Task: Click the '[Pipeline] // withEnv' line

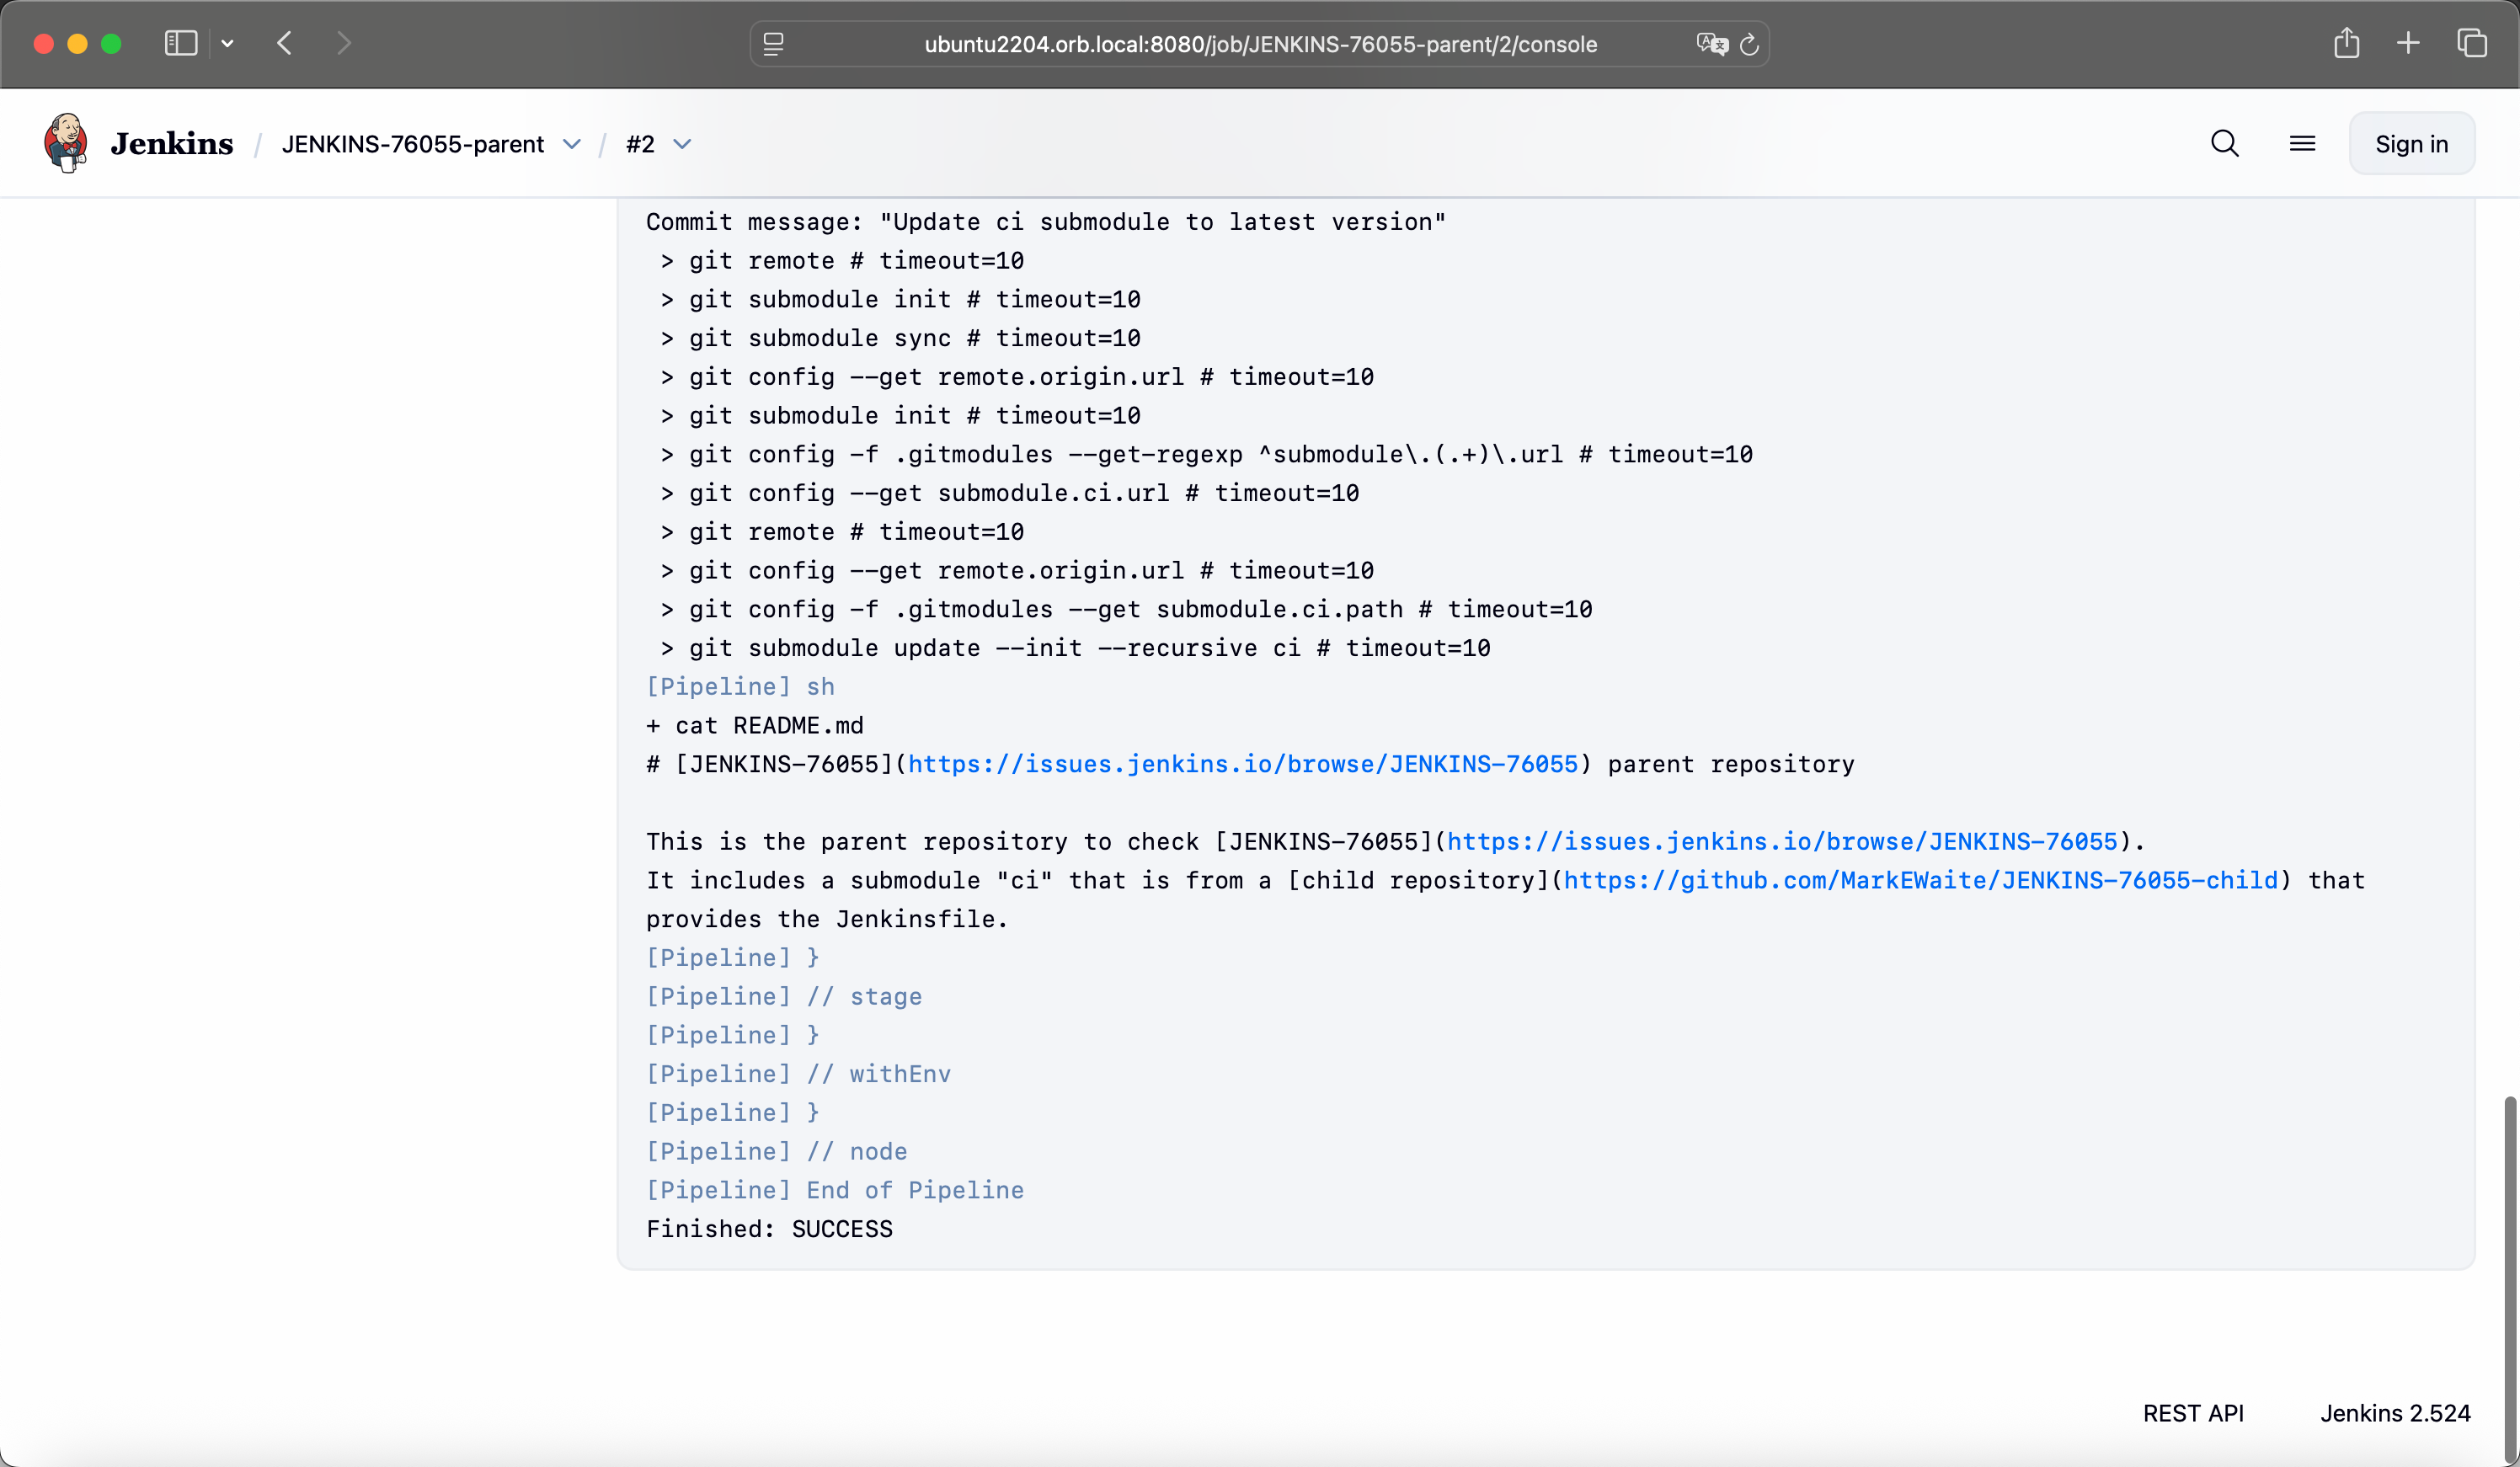Action: [798, 1073]
